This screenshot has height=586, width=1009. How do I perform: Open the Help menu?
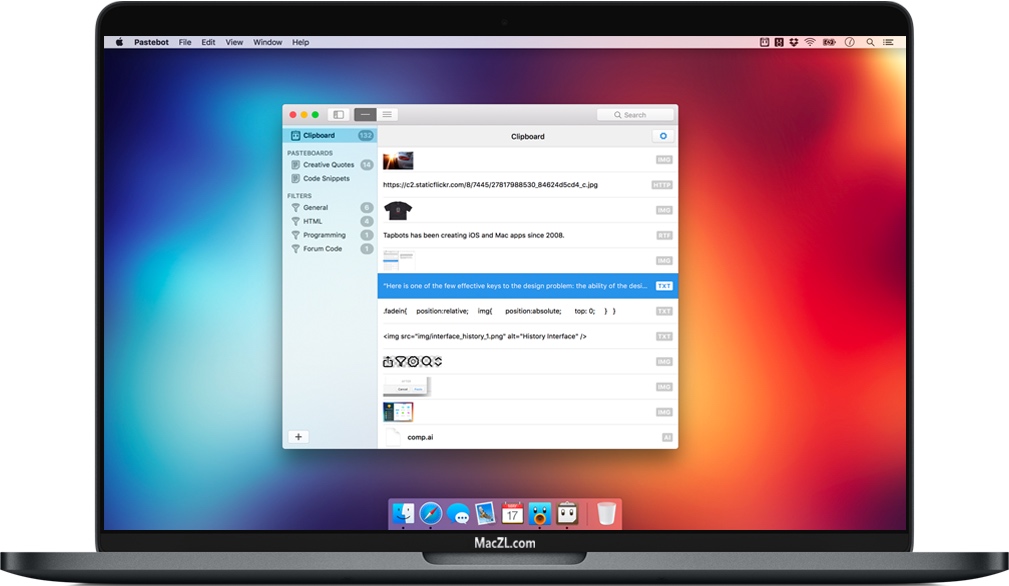pyautogui.click(x=301, y=42)
